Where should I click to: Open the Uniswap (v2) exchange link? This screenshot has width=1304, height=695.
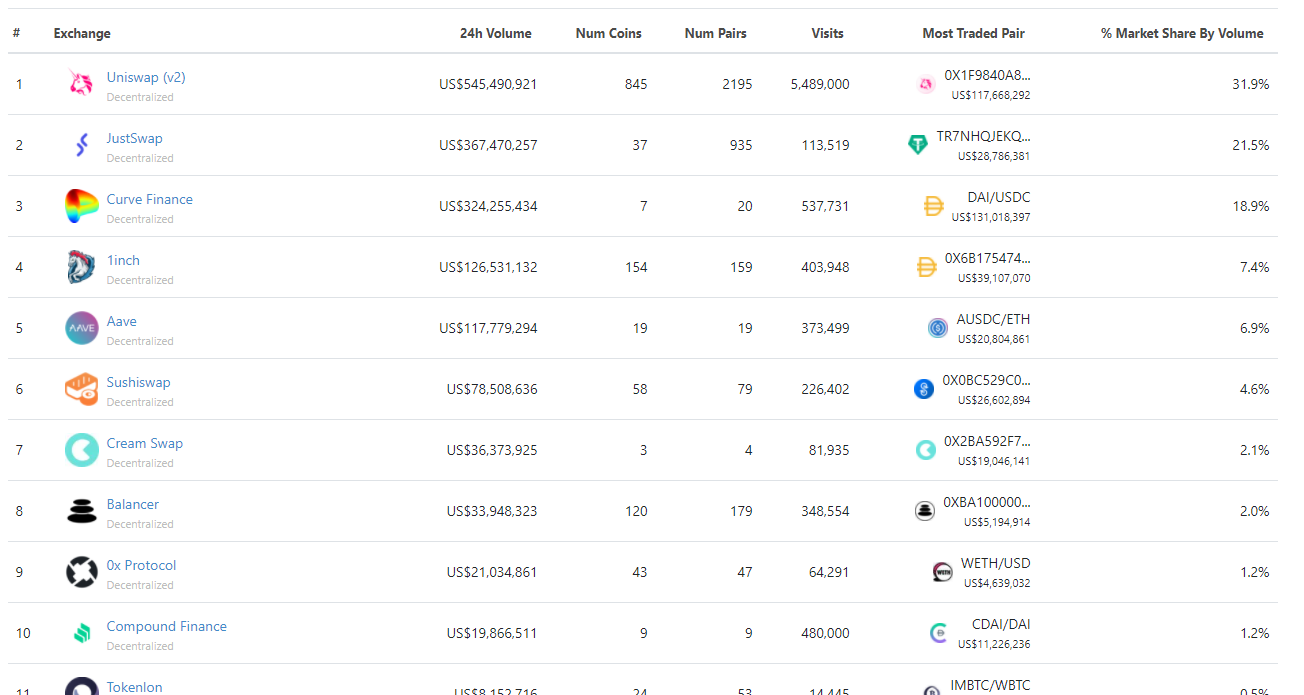click(x=146, y=77)
